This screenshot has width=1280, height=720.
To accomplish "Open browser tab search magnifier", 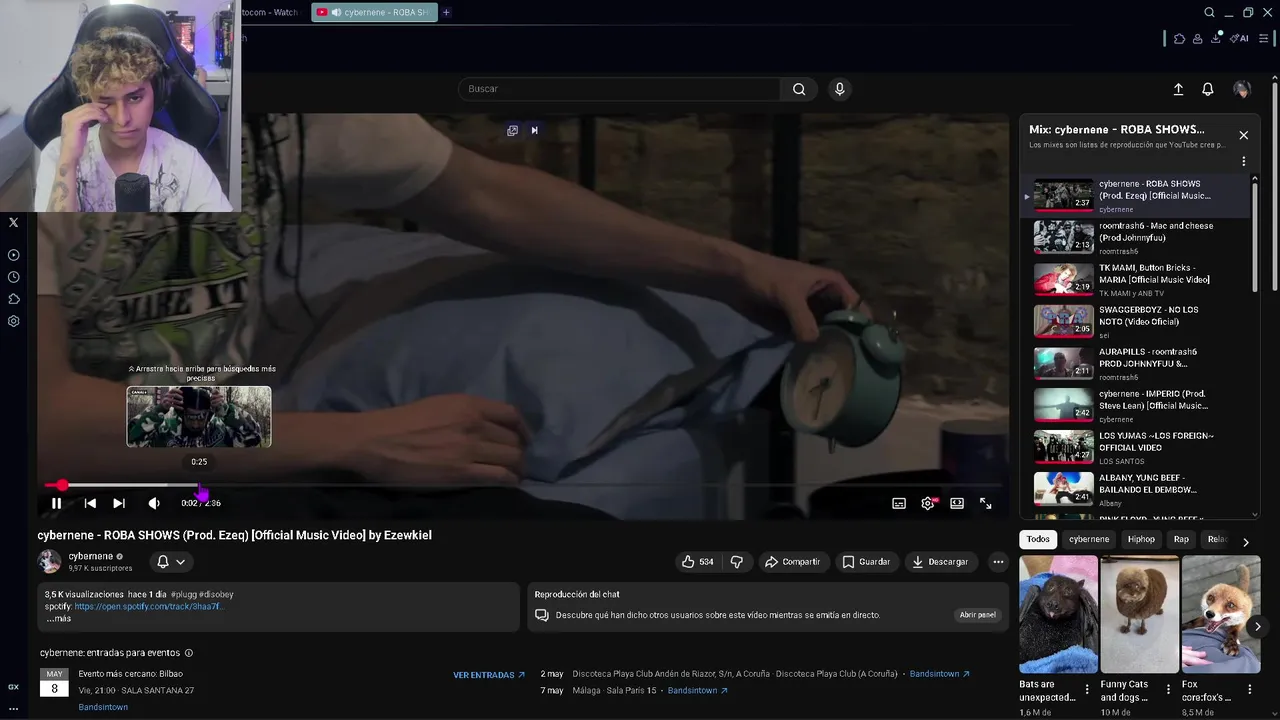I will click(x=1209, y=12).
